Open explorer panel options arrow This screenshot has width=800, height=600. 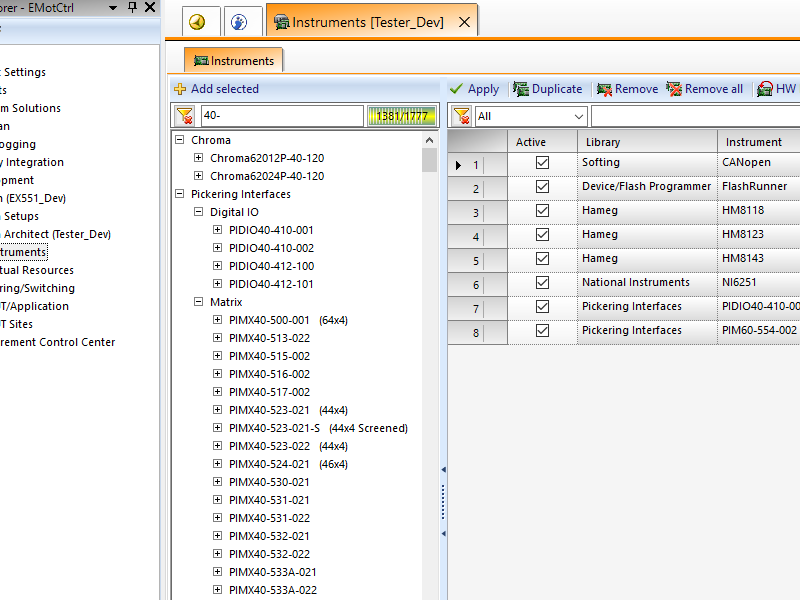(x=114, y=8)
